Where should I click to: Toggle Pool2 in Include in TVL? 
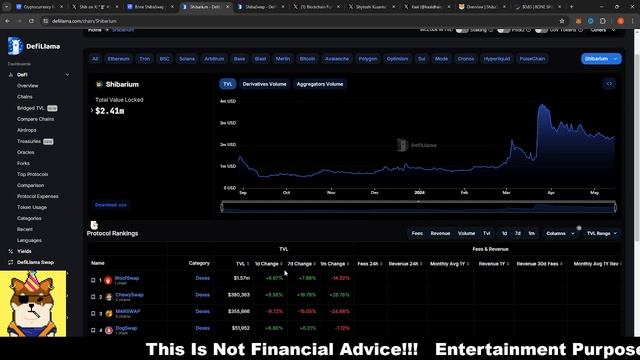point(504,30)
